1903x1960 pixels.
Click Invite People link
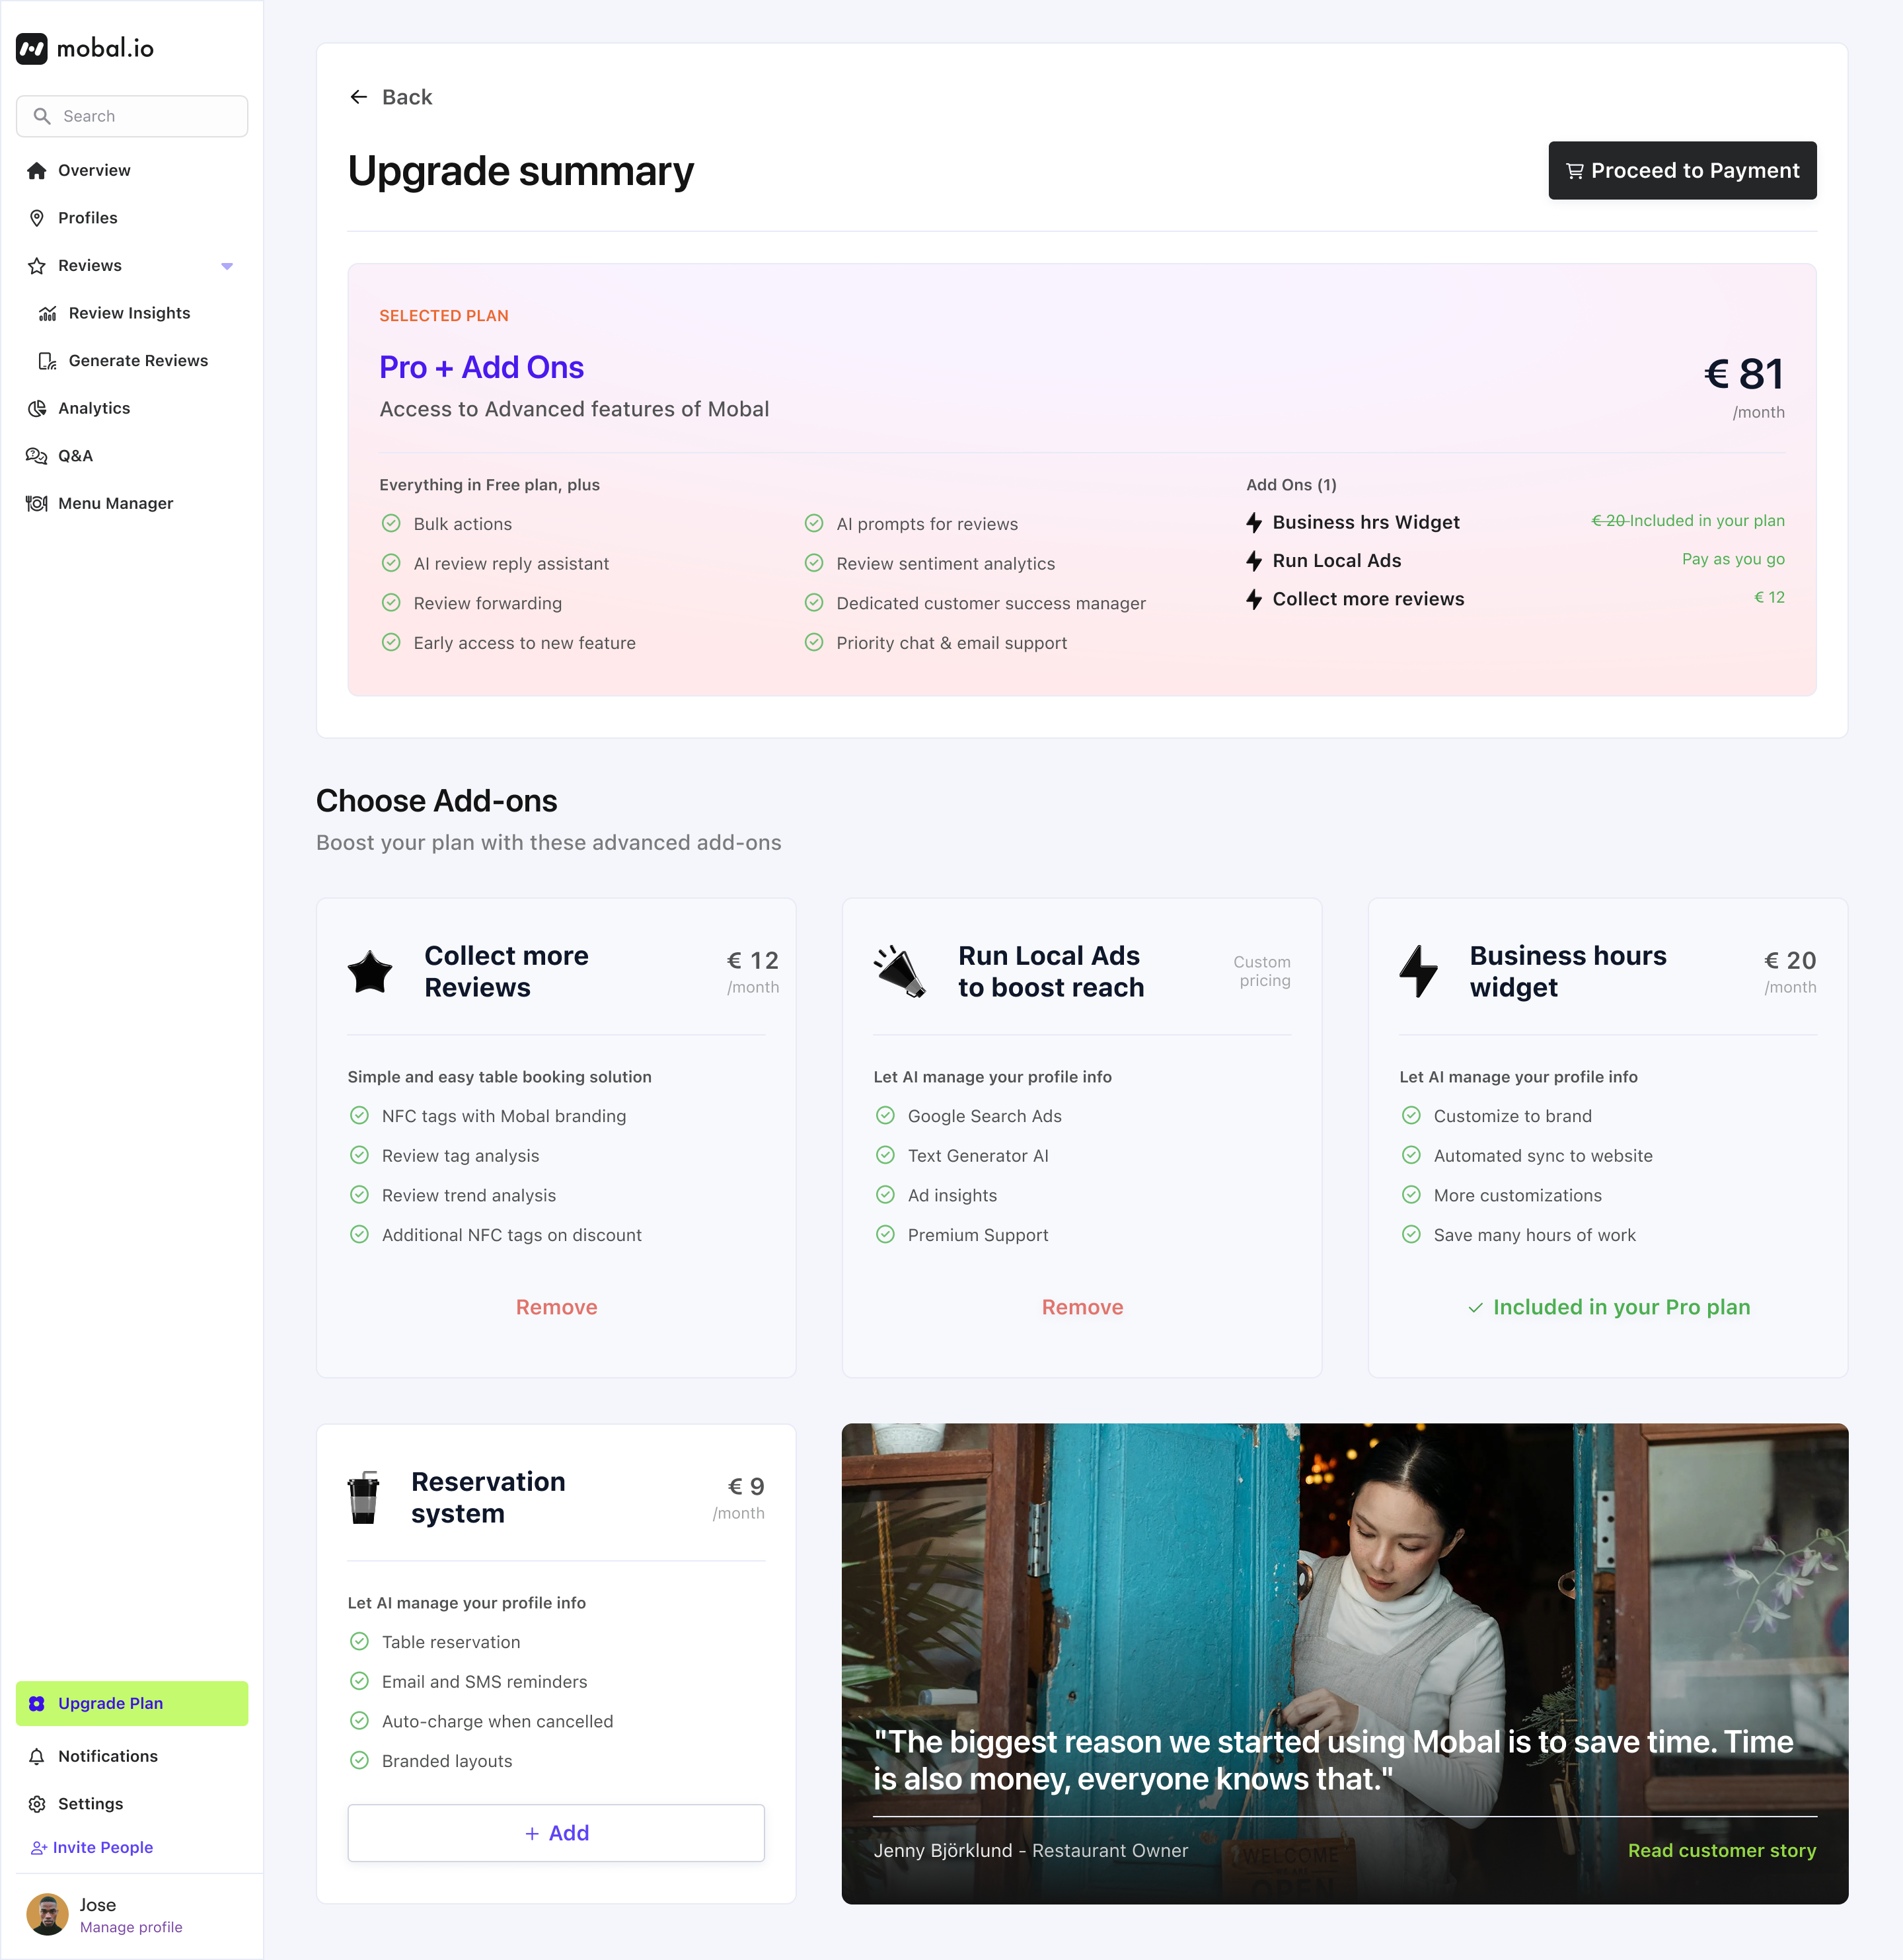pos(92,1848)
